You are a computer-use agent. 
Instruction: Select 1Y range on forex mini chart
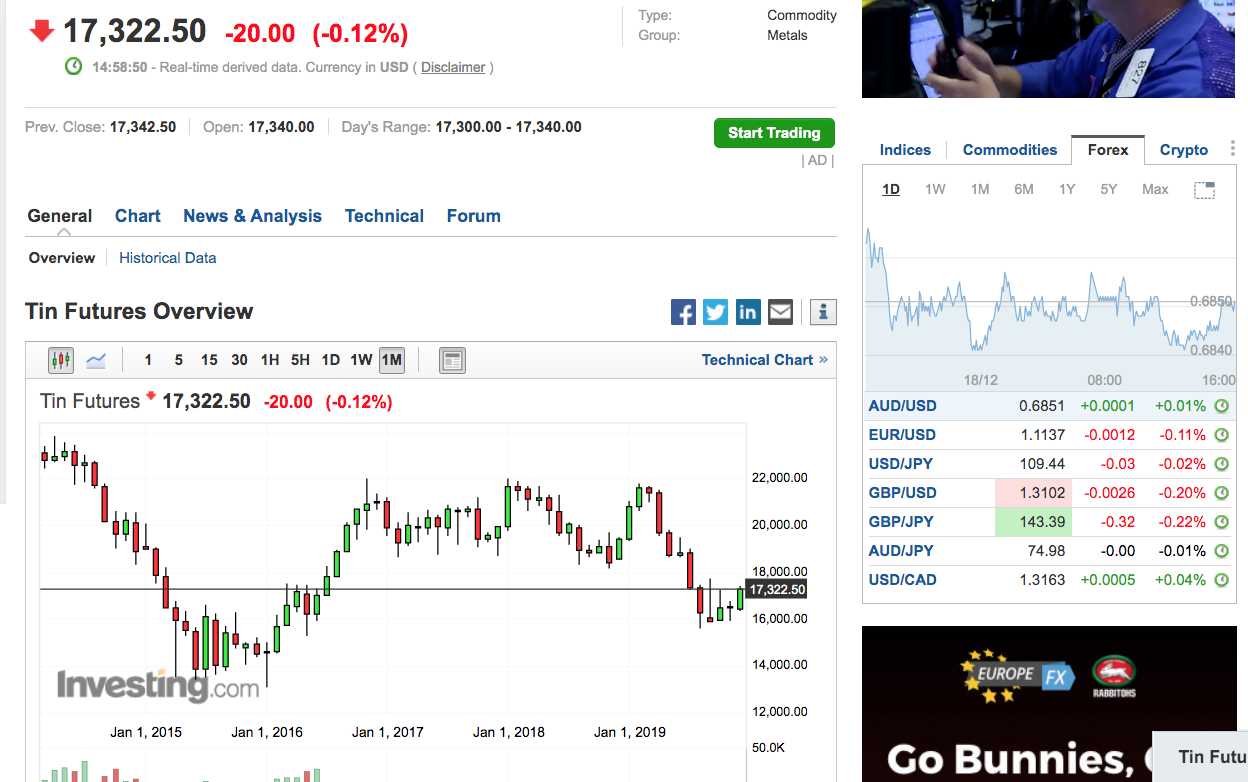click(x=1067, y=189)
